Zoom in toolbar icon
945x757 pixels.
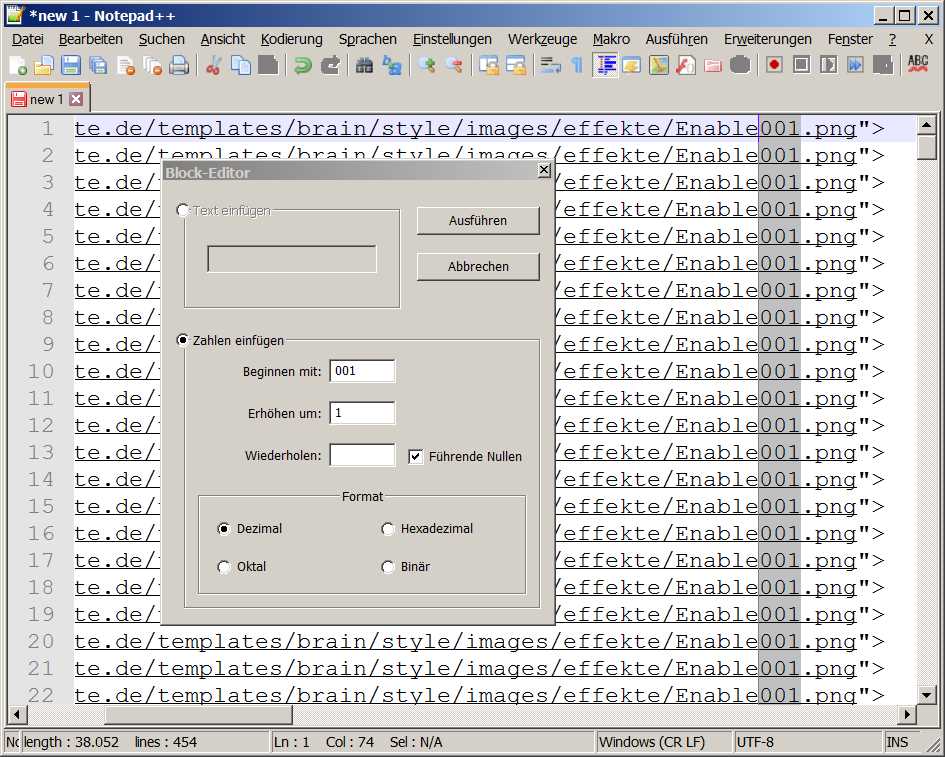[x=427, y=65]
